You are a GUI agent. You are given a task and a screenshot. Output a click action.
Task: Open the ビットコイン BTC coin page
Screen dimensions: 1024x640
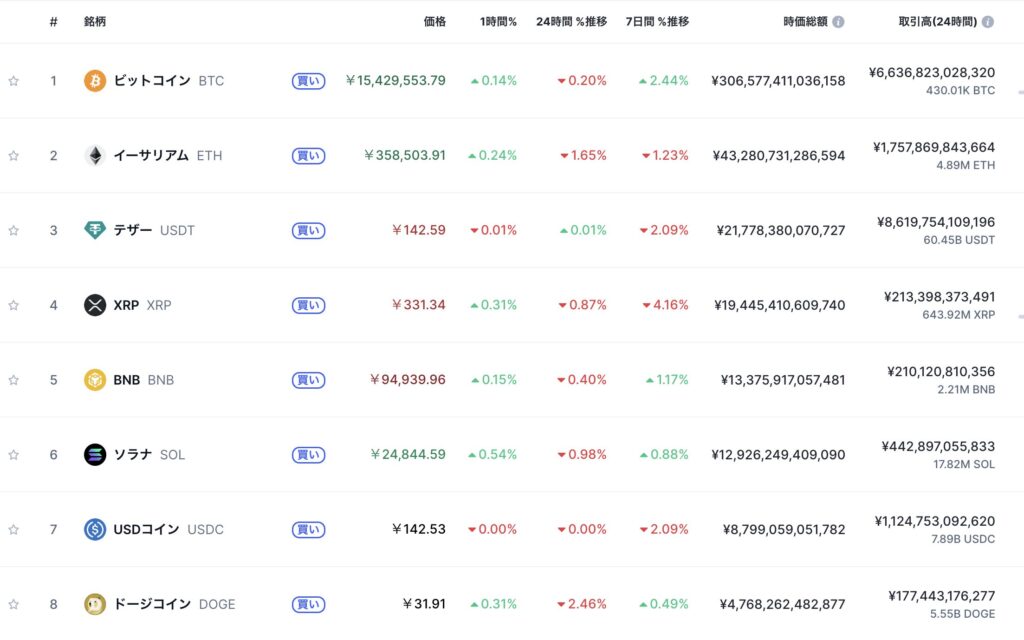[x=168, y=80]
